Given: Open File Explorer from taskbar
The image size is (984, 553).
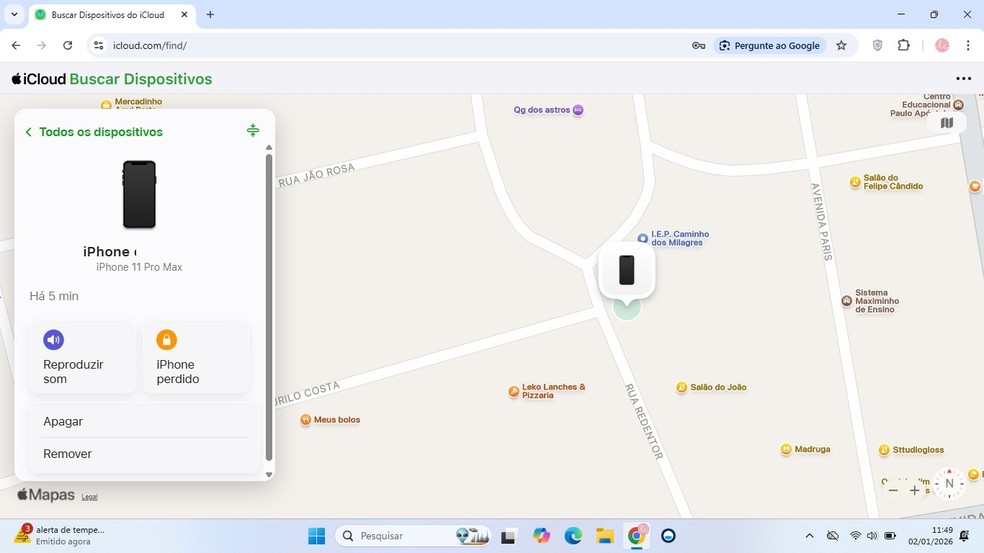Looking at the screenshot, I should pos(604,535).
